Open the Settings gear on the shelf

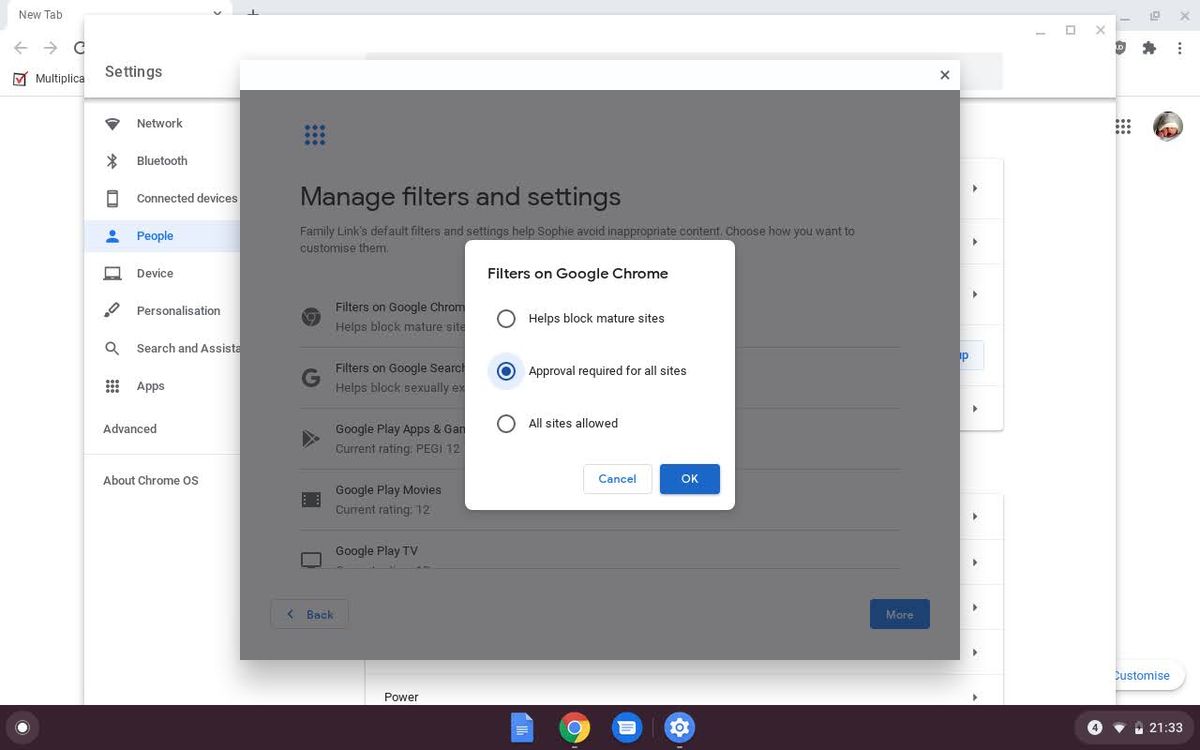[679, 727]
